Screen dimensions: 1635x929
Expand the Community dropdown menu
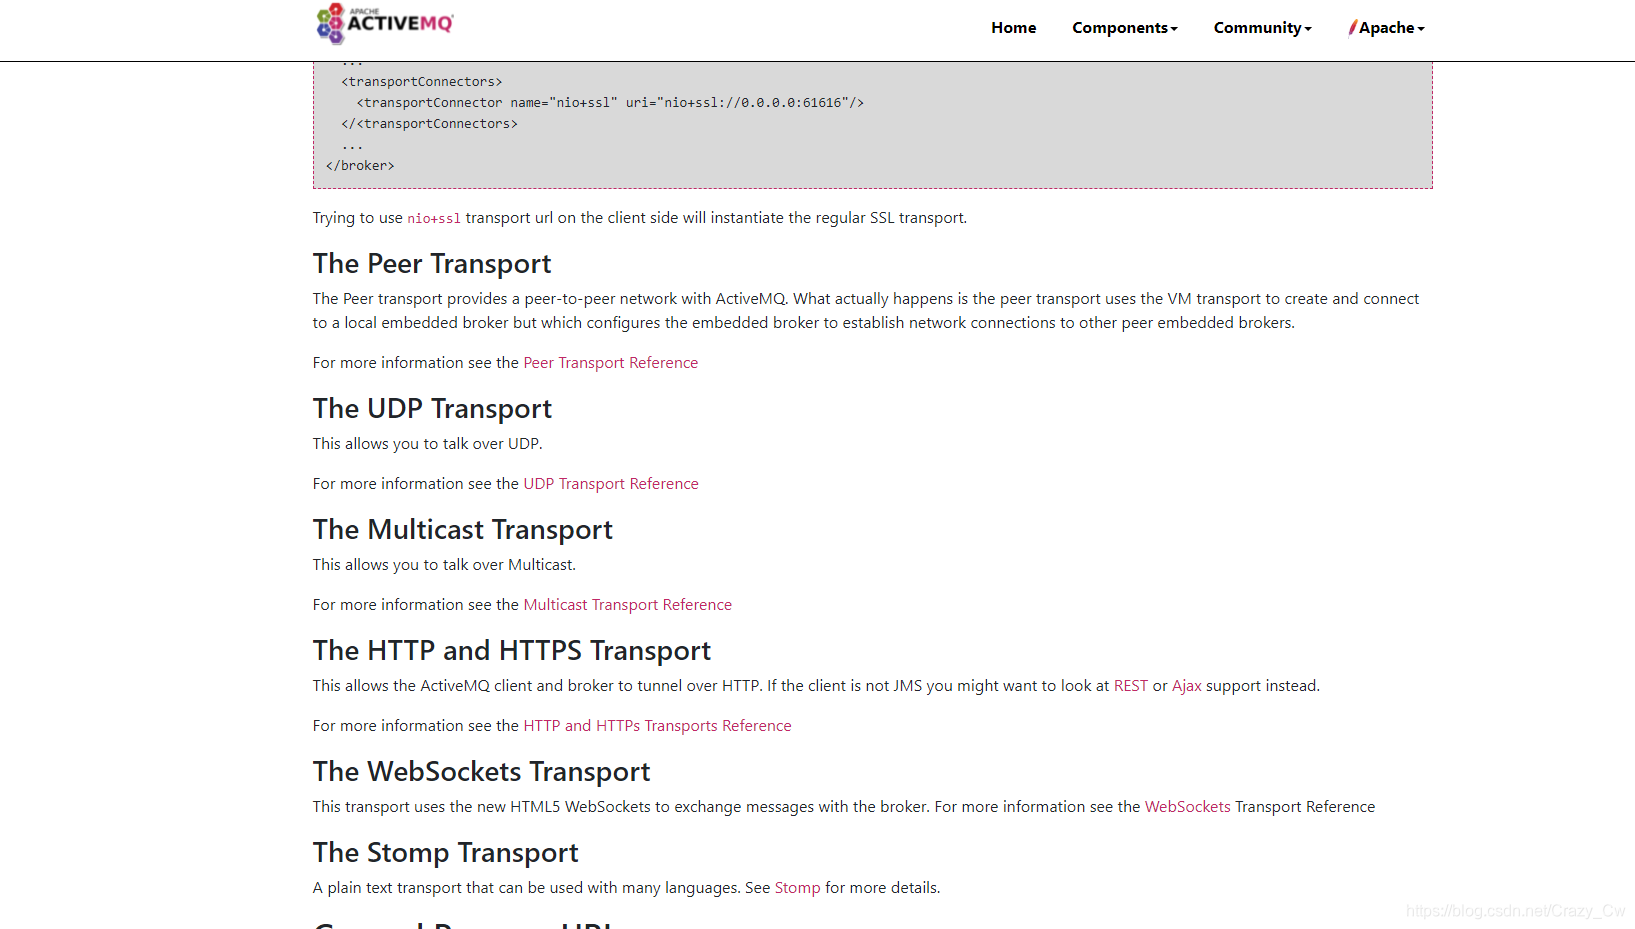pos(1263,28)
